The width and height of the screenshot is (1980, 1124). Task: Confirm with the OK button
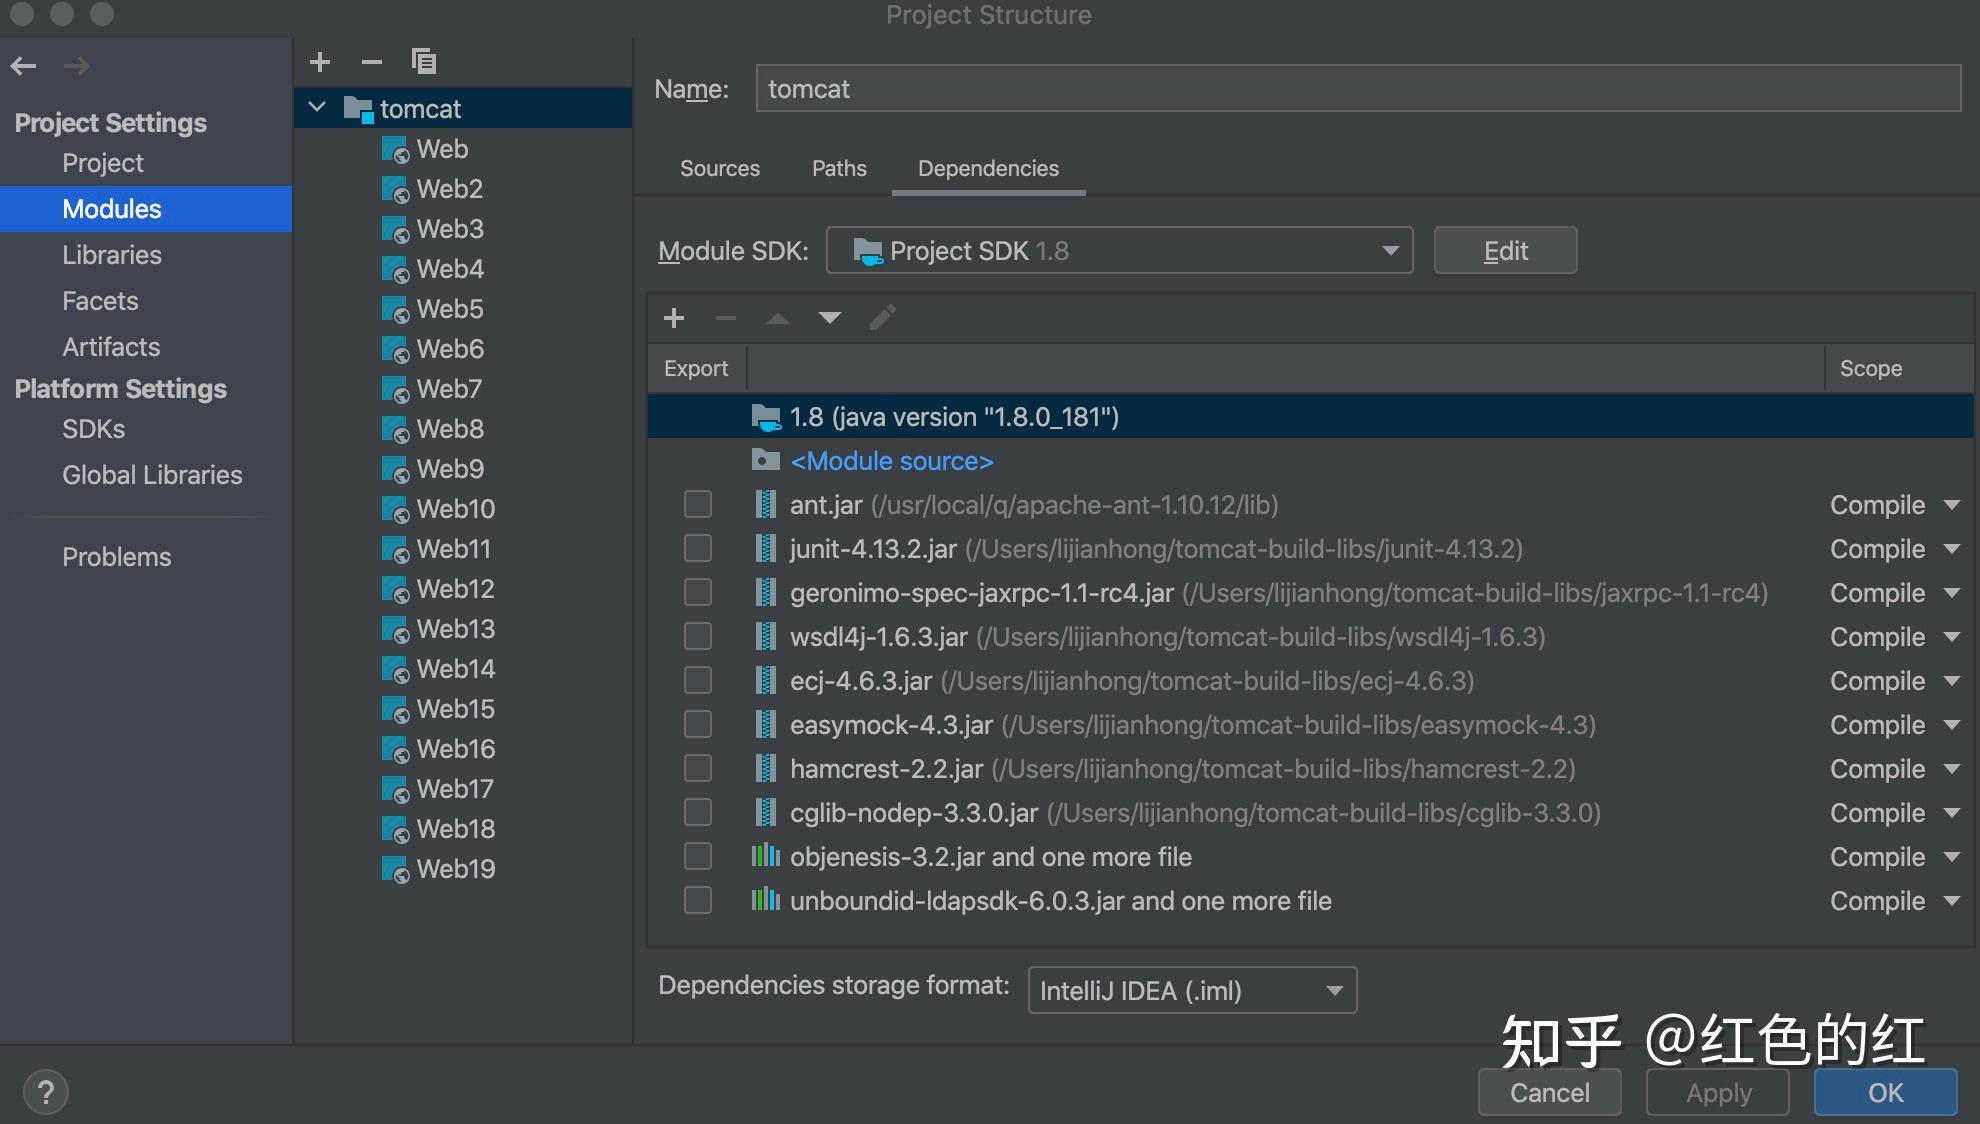[1886, 1092]
